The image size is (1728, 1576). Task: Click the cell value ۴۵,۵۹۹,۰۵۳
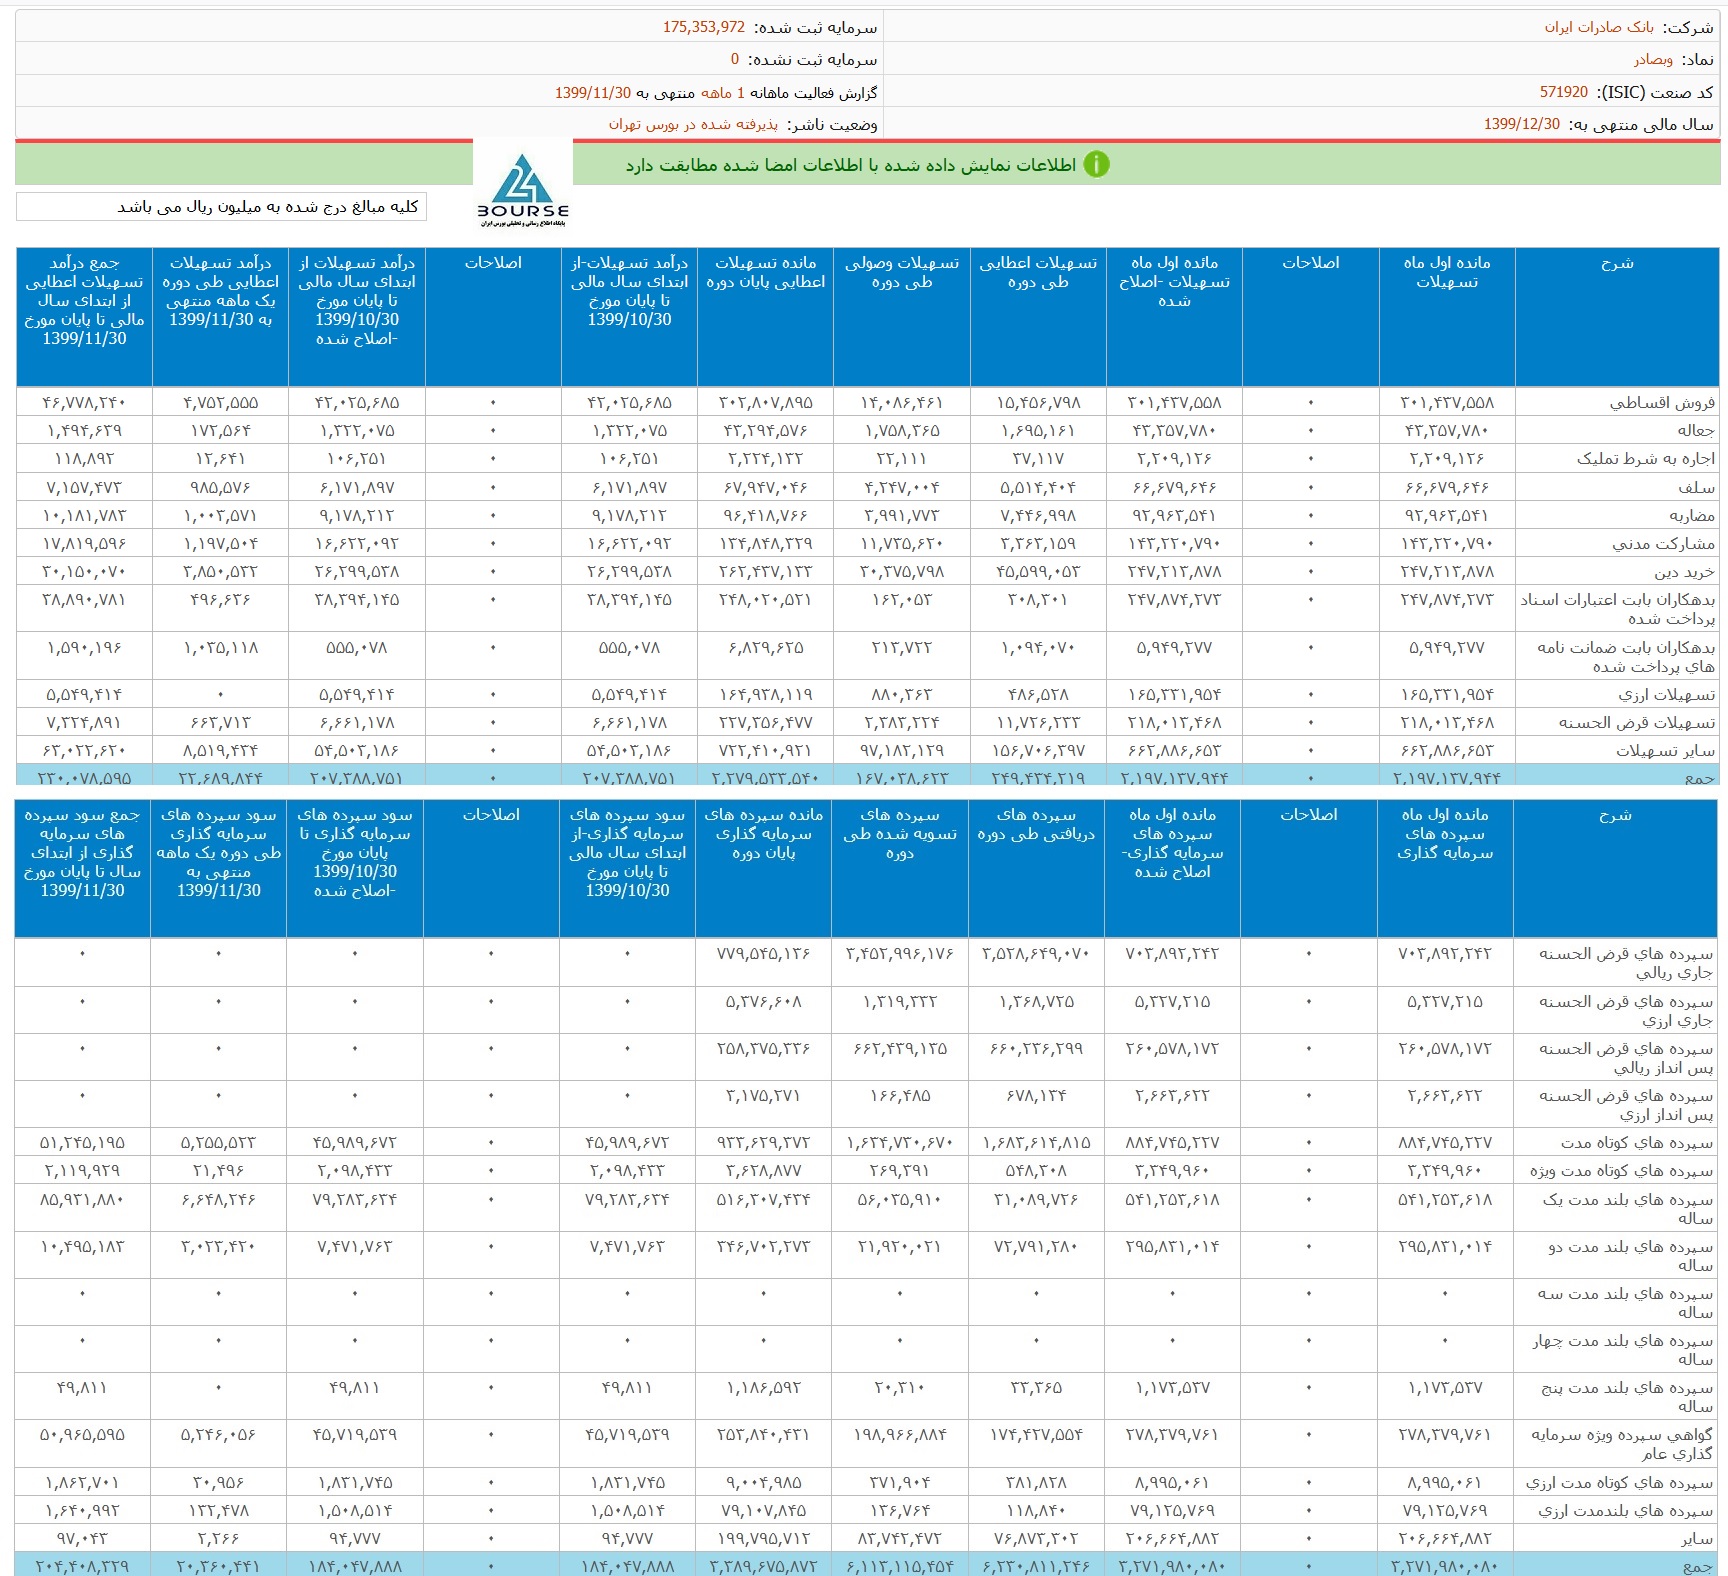(1038, 572)
